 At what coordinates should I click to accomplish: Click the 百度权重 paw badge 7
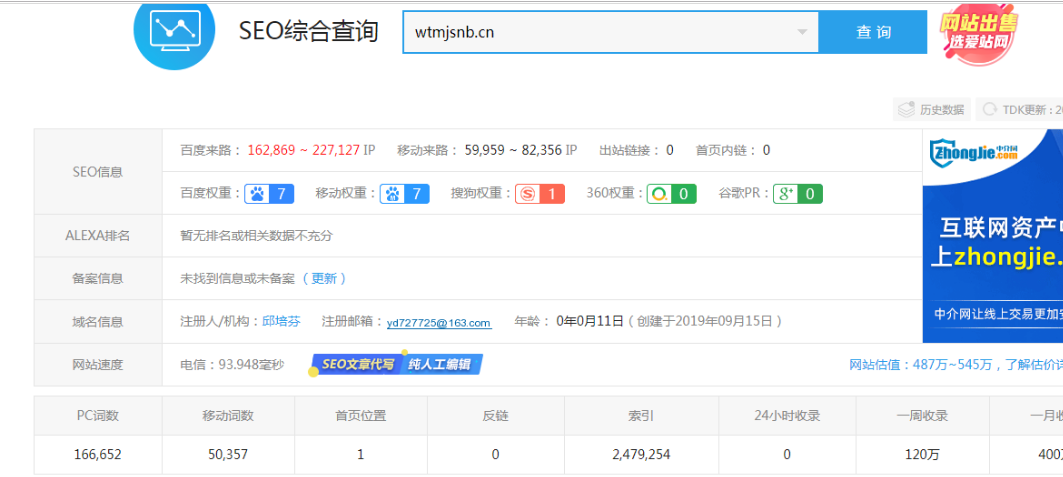(x=269, y=194)
